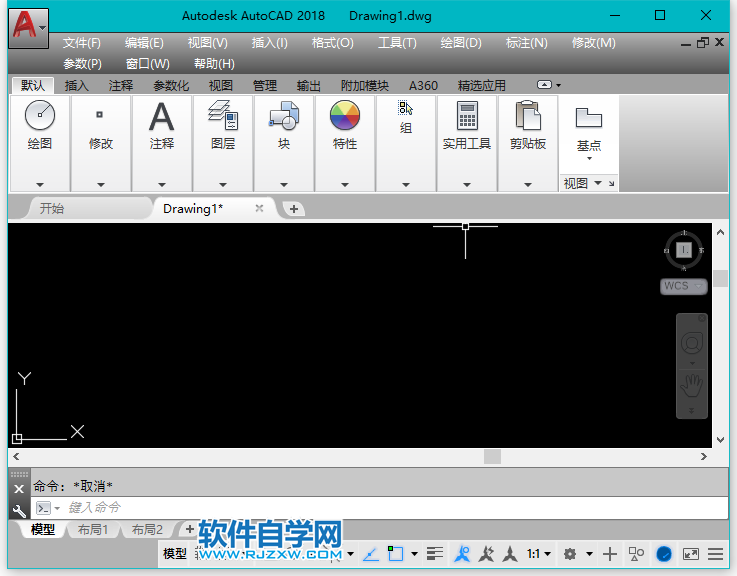
Task: Toggle auto-add annotation scales icon
Action: point(486,554)
